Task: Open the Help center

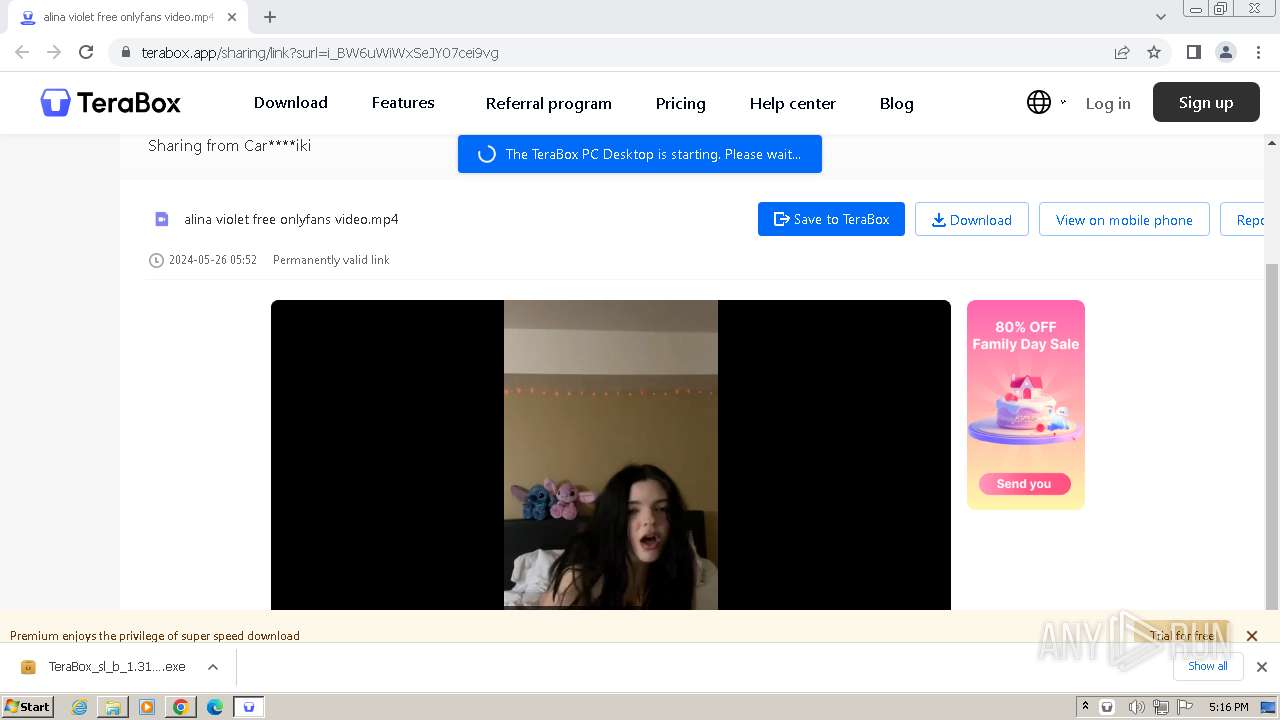Action: [x=793, y=103]
